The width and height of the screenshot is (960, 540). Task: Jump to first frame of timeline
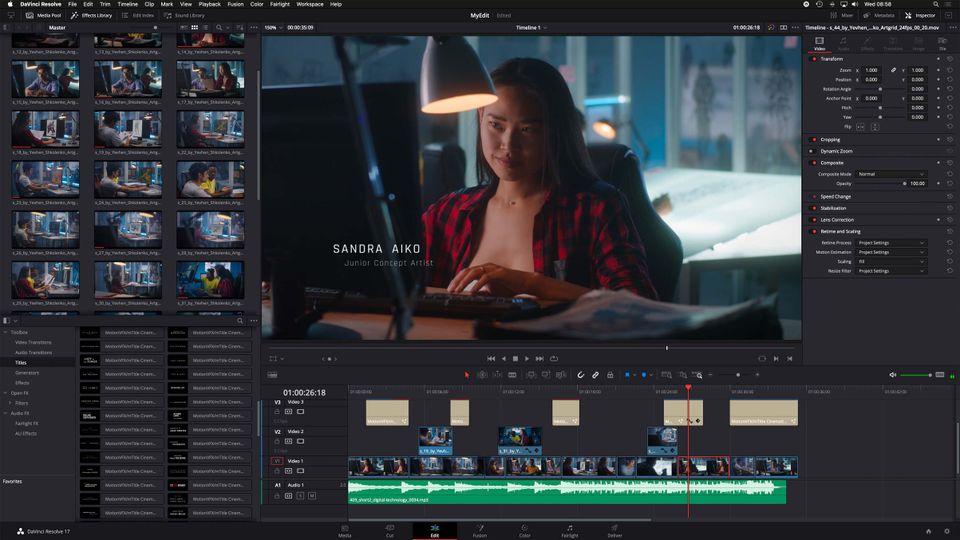490,359
